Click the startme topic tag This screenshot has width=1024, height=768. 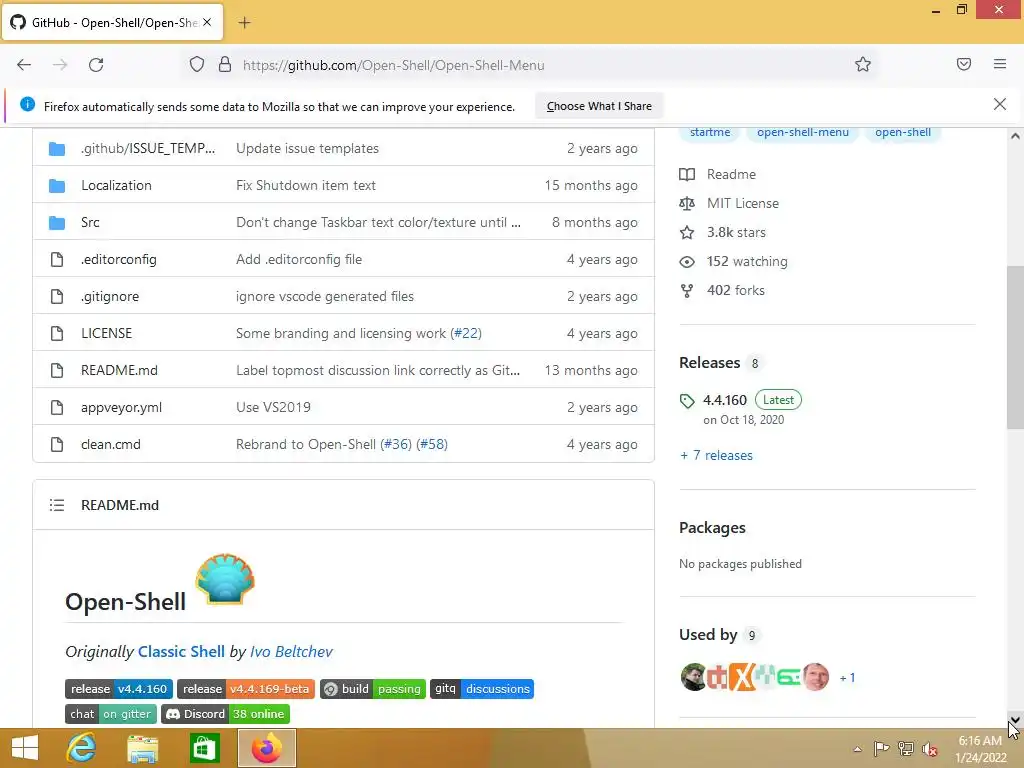coord(710,133)
